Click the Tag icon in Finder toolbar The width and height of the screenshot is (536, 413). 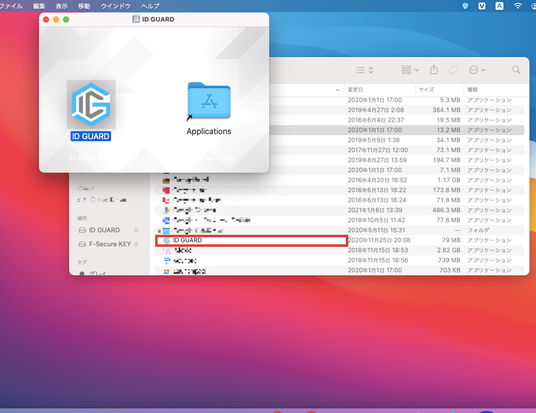click(x=453, y=70)
